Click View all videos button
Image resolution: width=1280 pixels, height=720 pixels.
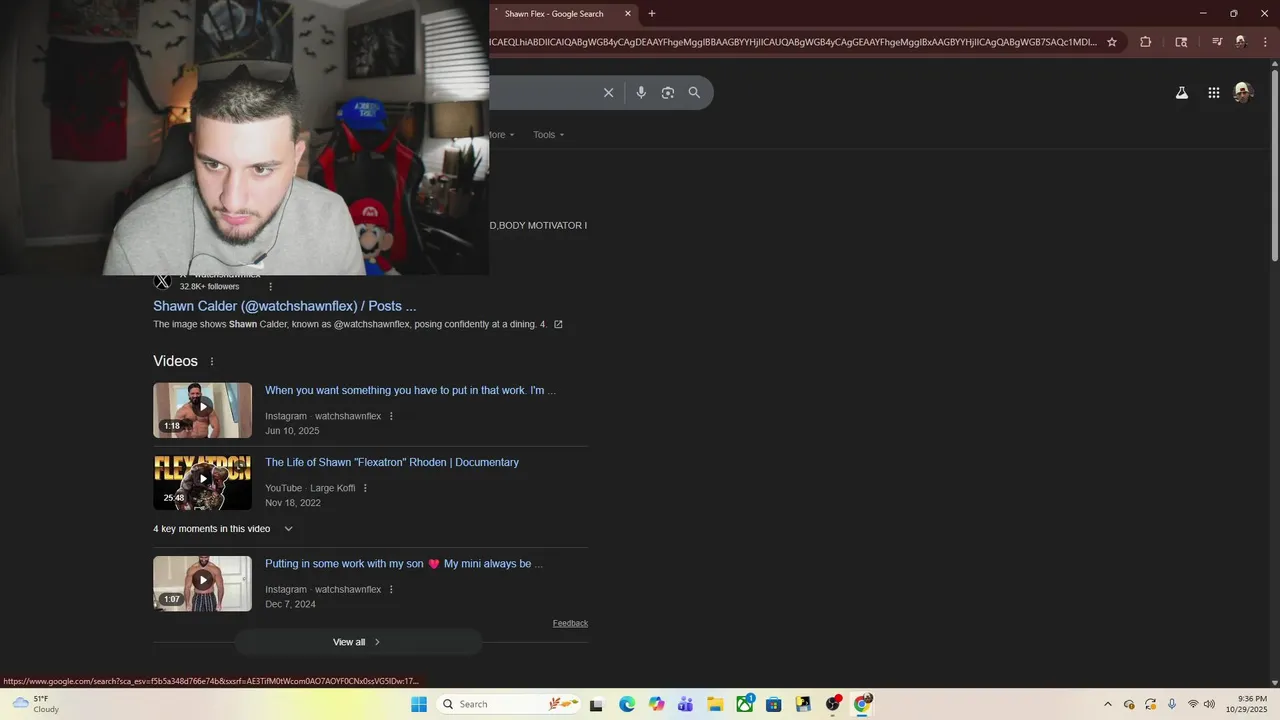click(x=358, y=642)
